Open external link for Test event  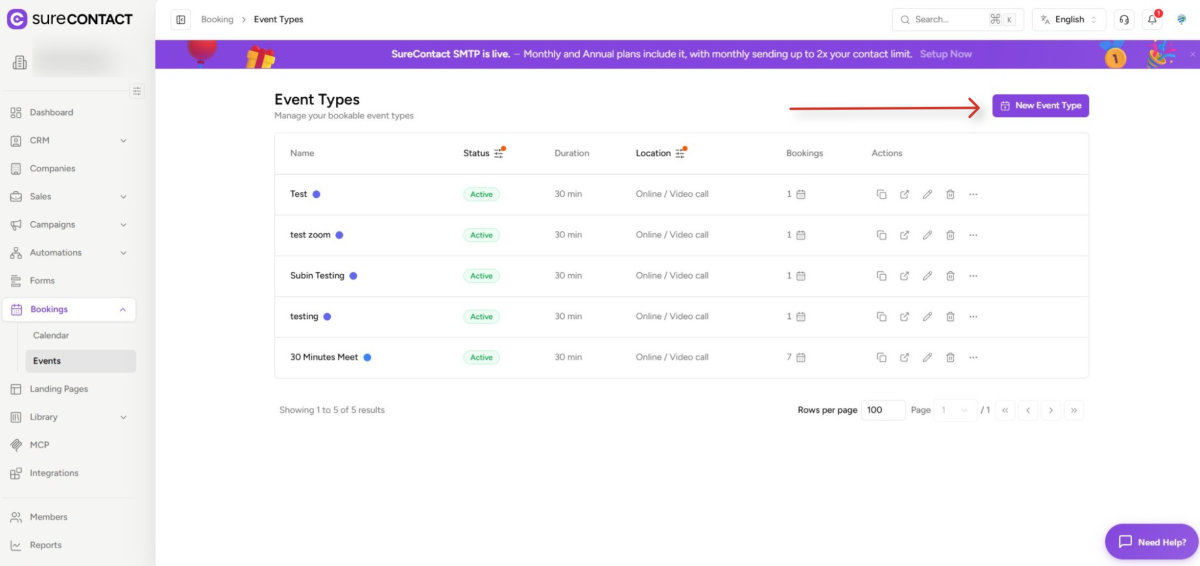click(x=904, y=194)
